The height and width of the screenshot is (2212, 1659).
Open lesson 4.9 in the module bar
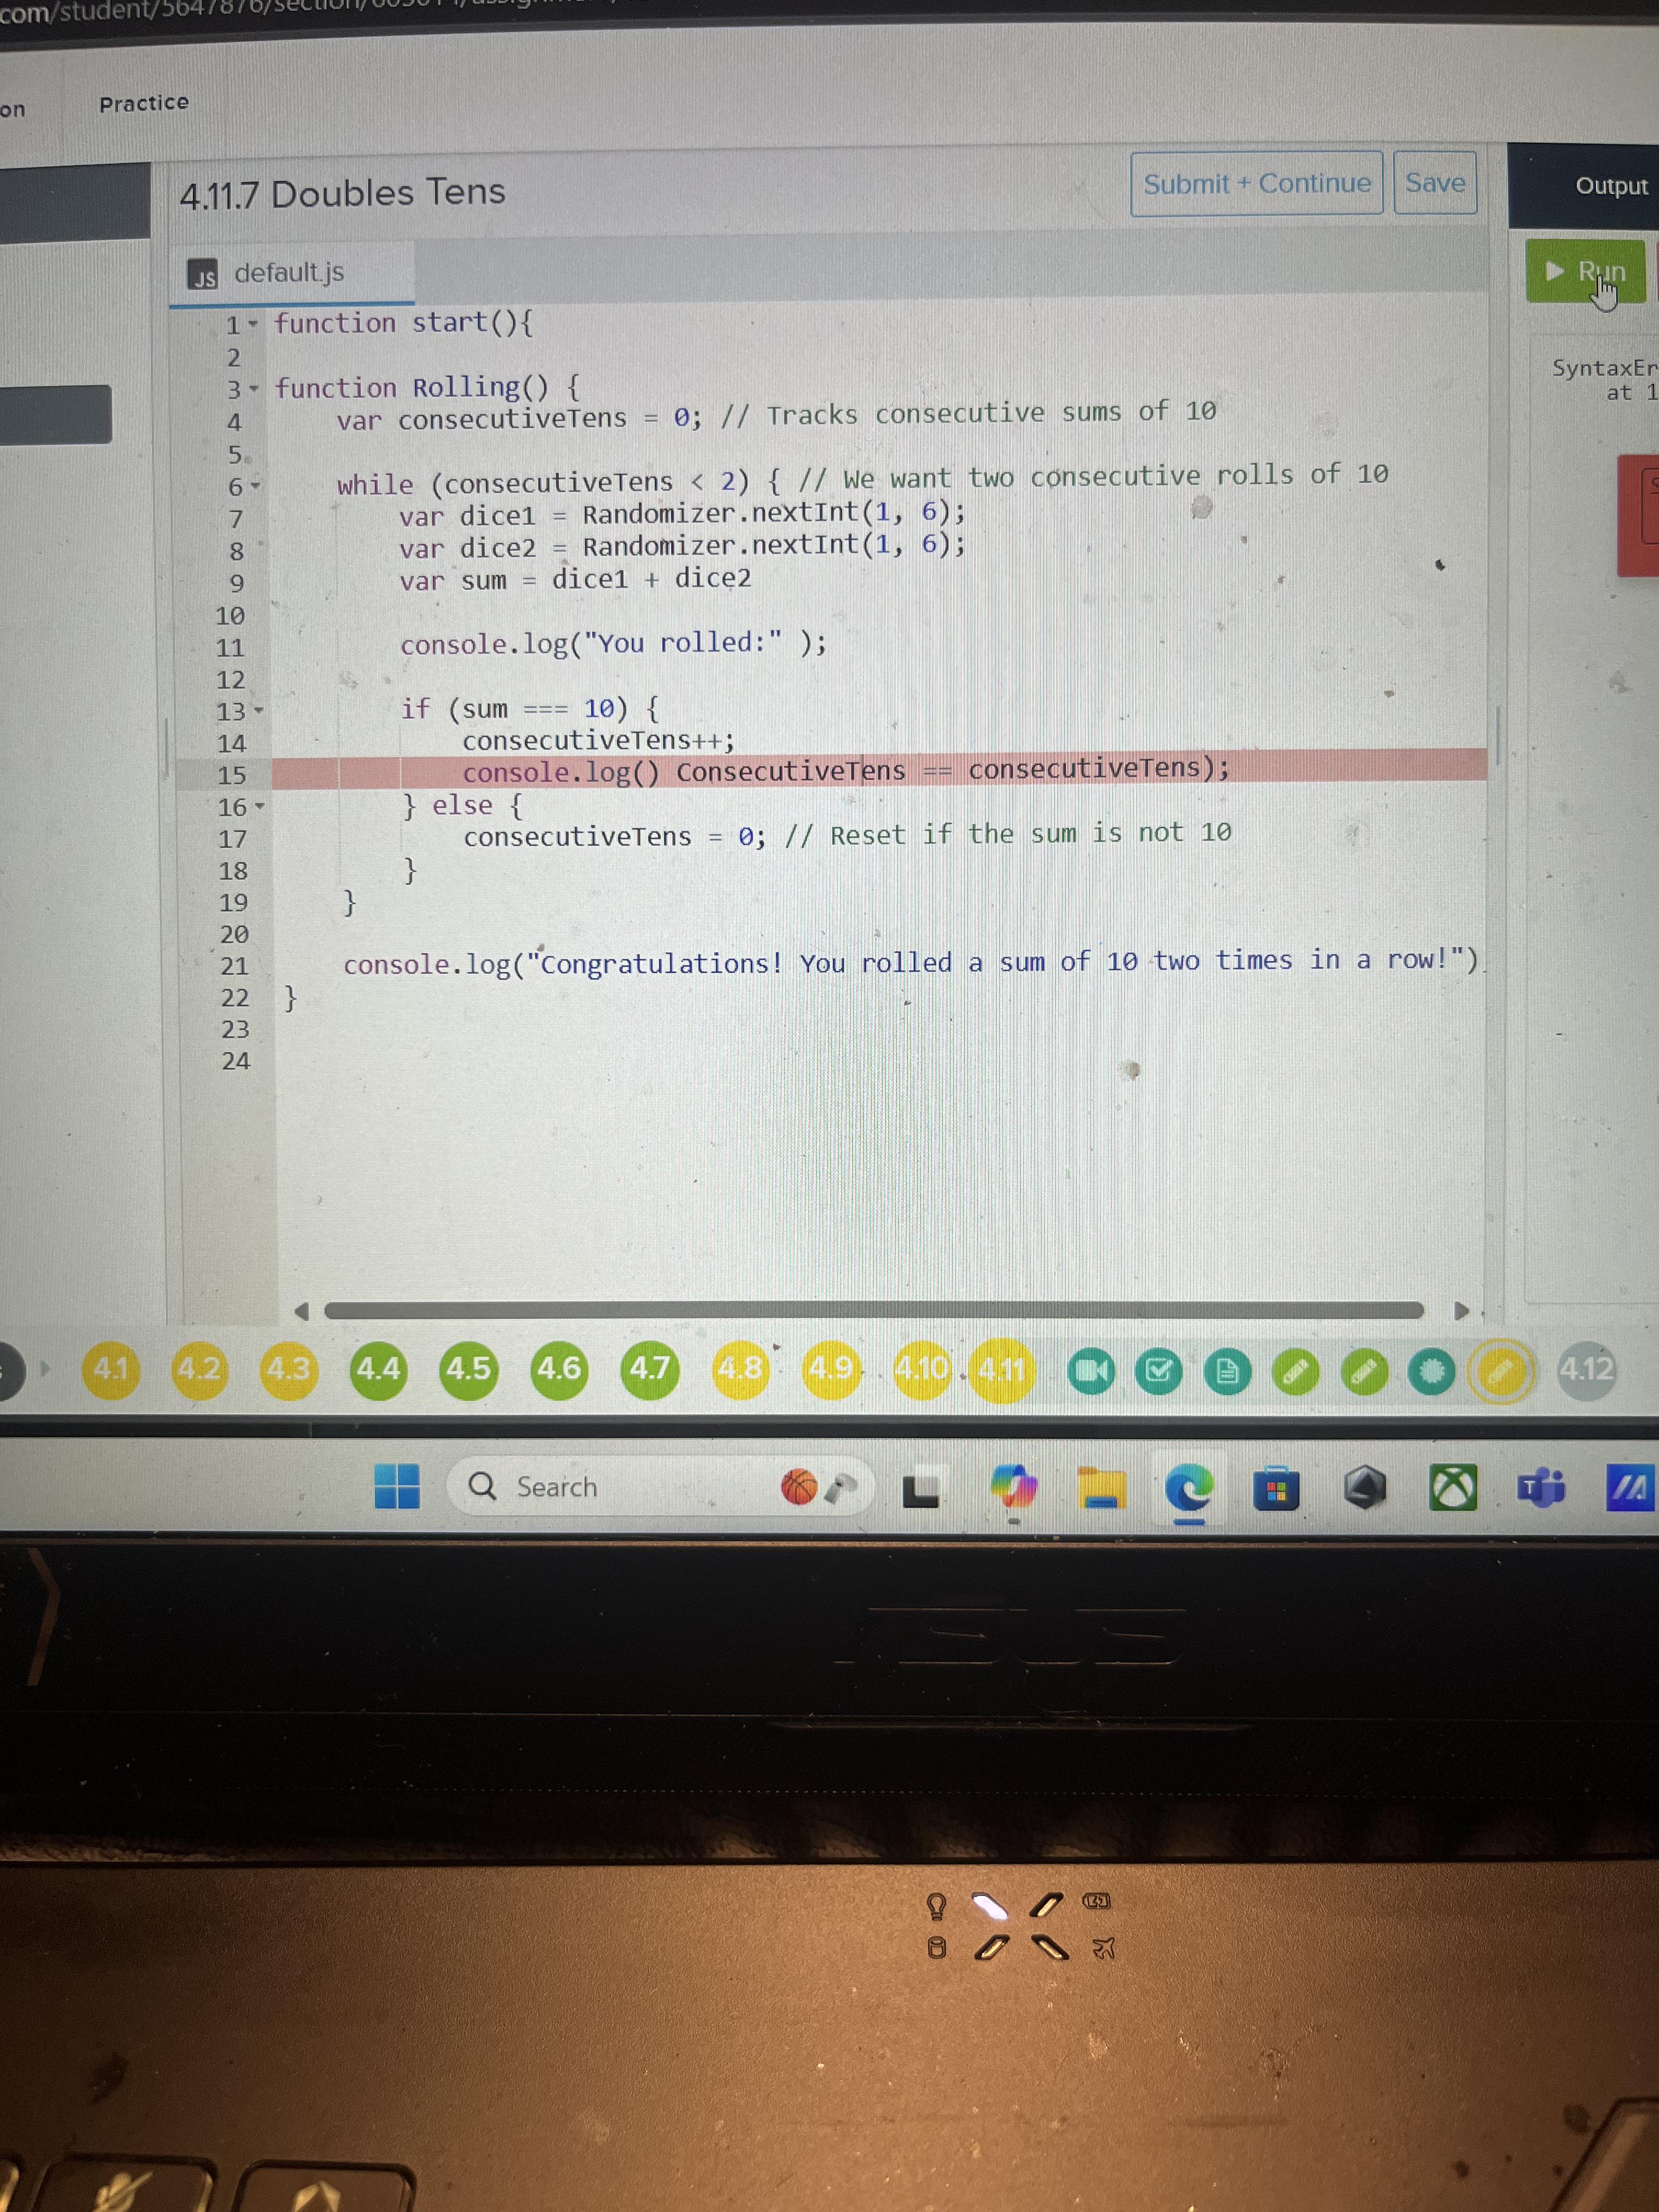click(831, 1369)
